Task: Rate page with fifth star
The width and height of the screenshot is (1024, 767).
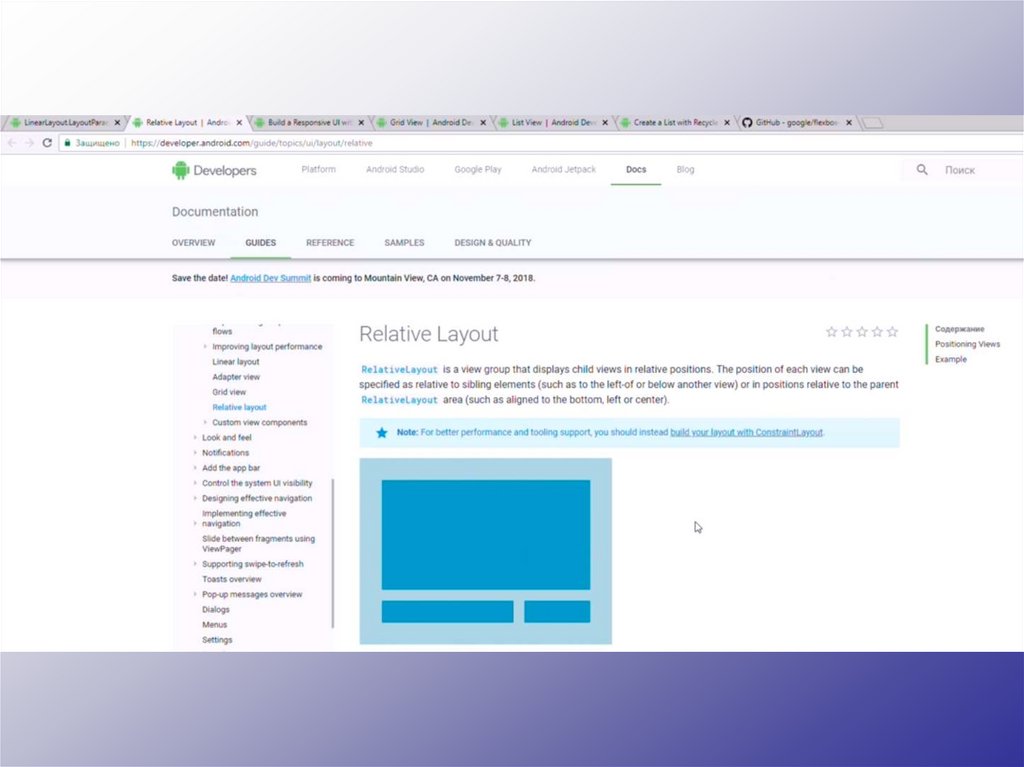Action: pos(892,332)
